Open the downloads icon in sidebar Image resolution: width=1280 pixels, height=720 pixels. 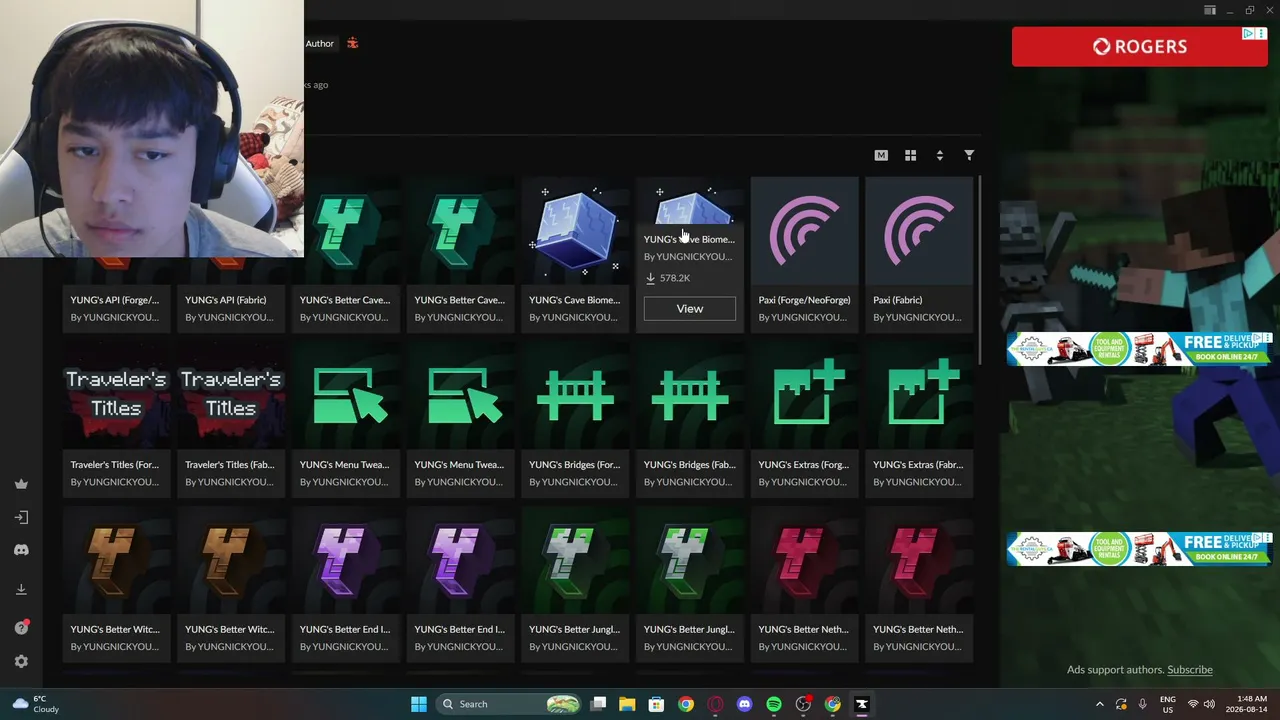21,590
